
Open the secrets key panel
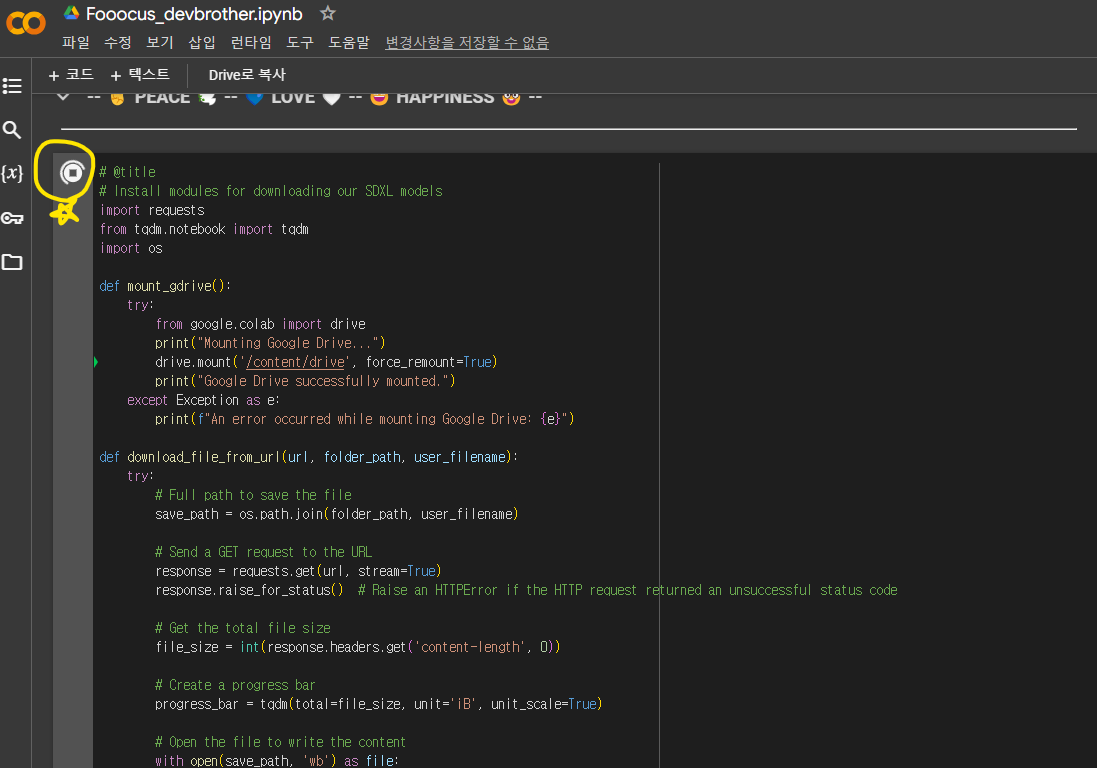pos(12,218)
